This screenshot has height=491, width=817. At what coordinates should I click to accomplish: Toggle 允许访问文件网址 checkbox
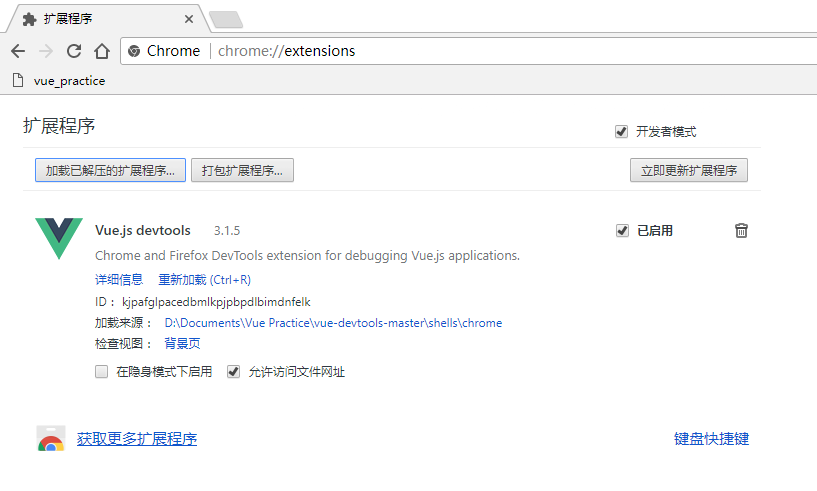coord(233,372)
